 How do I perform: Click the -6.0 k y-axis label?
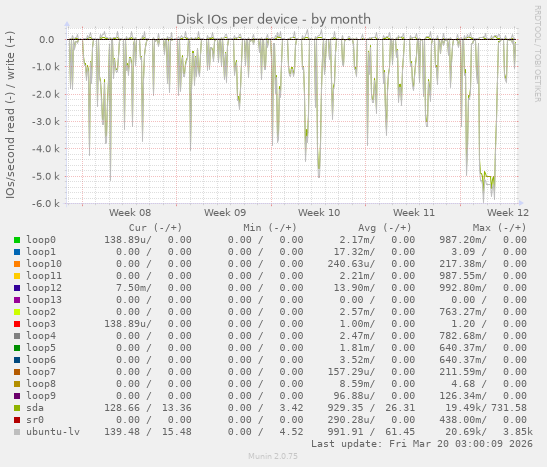pyautogui.click(x=45, y=203)
